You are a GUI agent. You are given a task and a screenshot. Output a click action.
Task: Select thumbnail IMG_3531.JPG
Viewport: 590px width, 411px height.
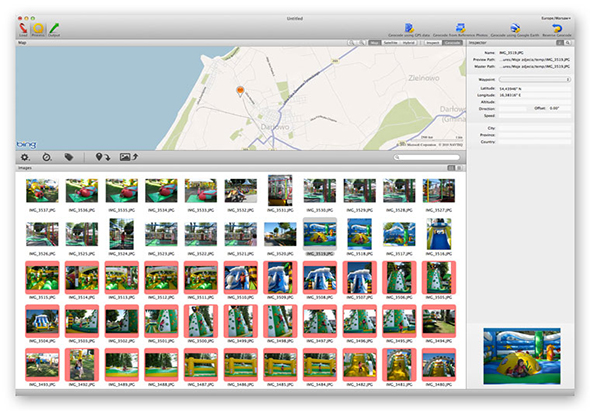tap(280, 190)
